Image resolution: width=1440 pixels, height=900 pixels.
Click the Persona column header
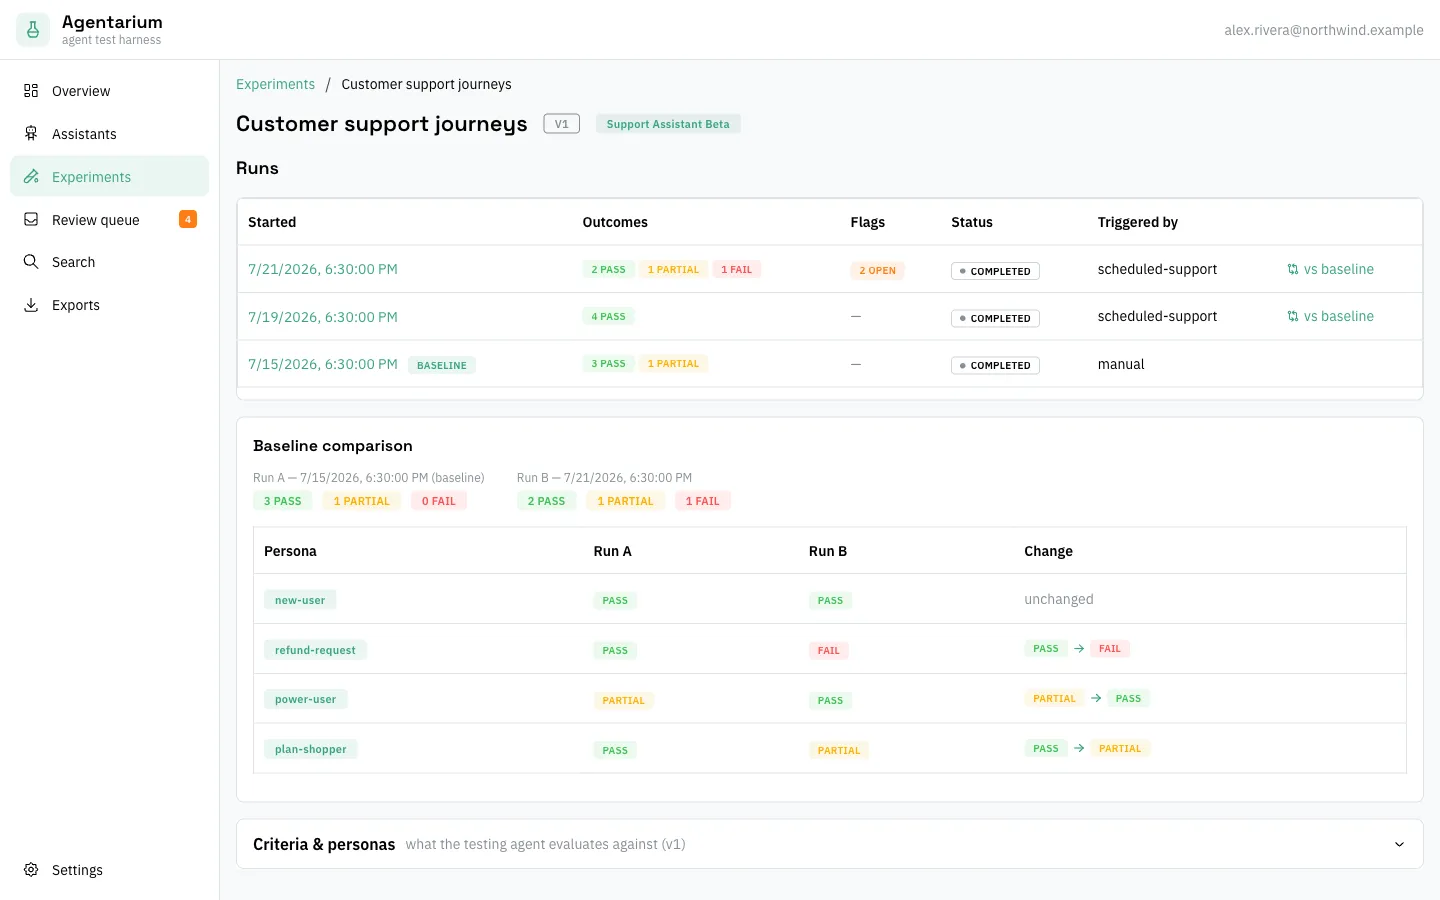coord(290,551)
